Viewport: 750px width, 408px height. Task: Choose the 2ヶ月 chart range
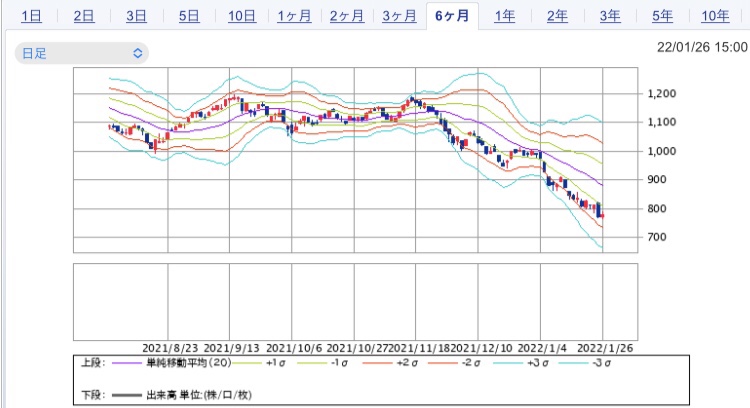click(x=347, y=16)
